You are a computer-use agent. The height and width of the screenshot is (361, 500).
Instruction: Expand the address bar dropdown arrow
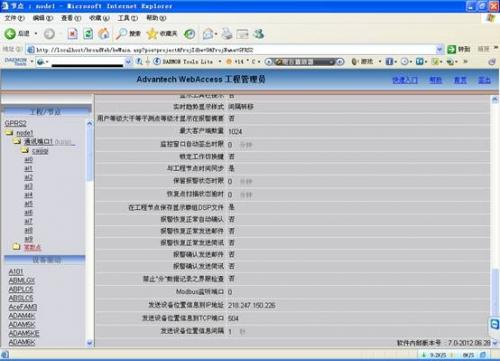pyautogui.click(x=440, y=50)
